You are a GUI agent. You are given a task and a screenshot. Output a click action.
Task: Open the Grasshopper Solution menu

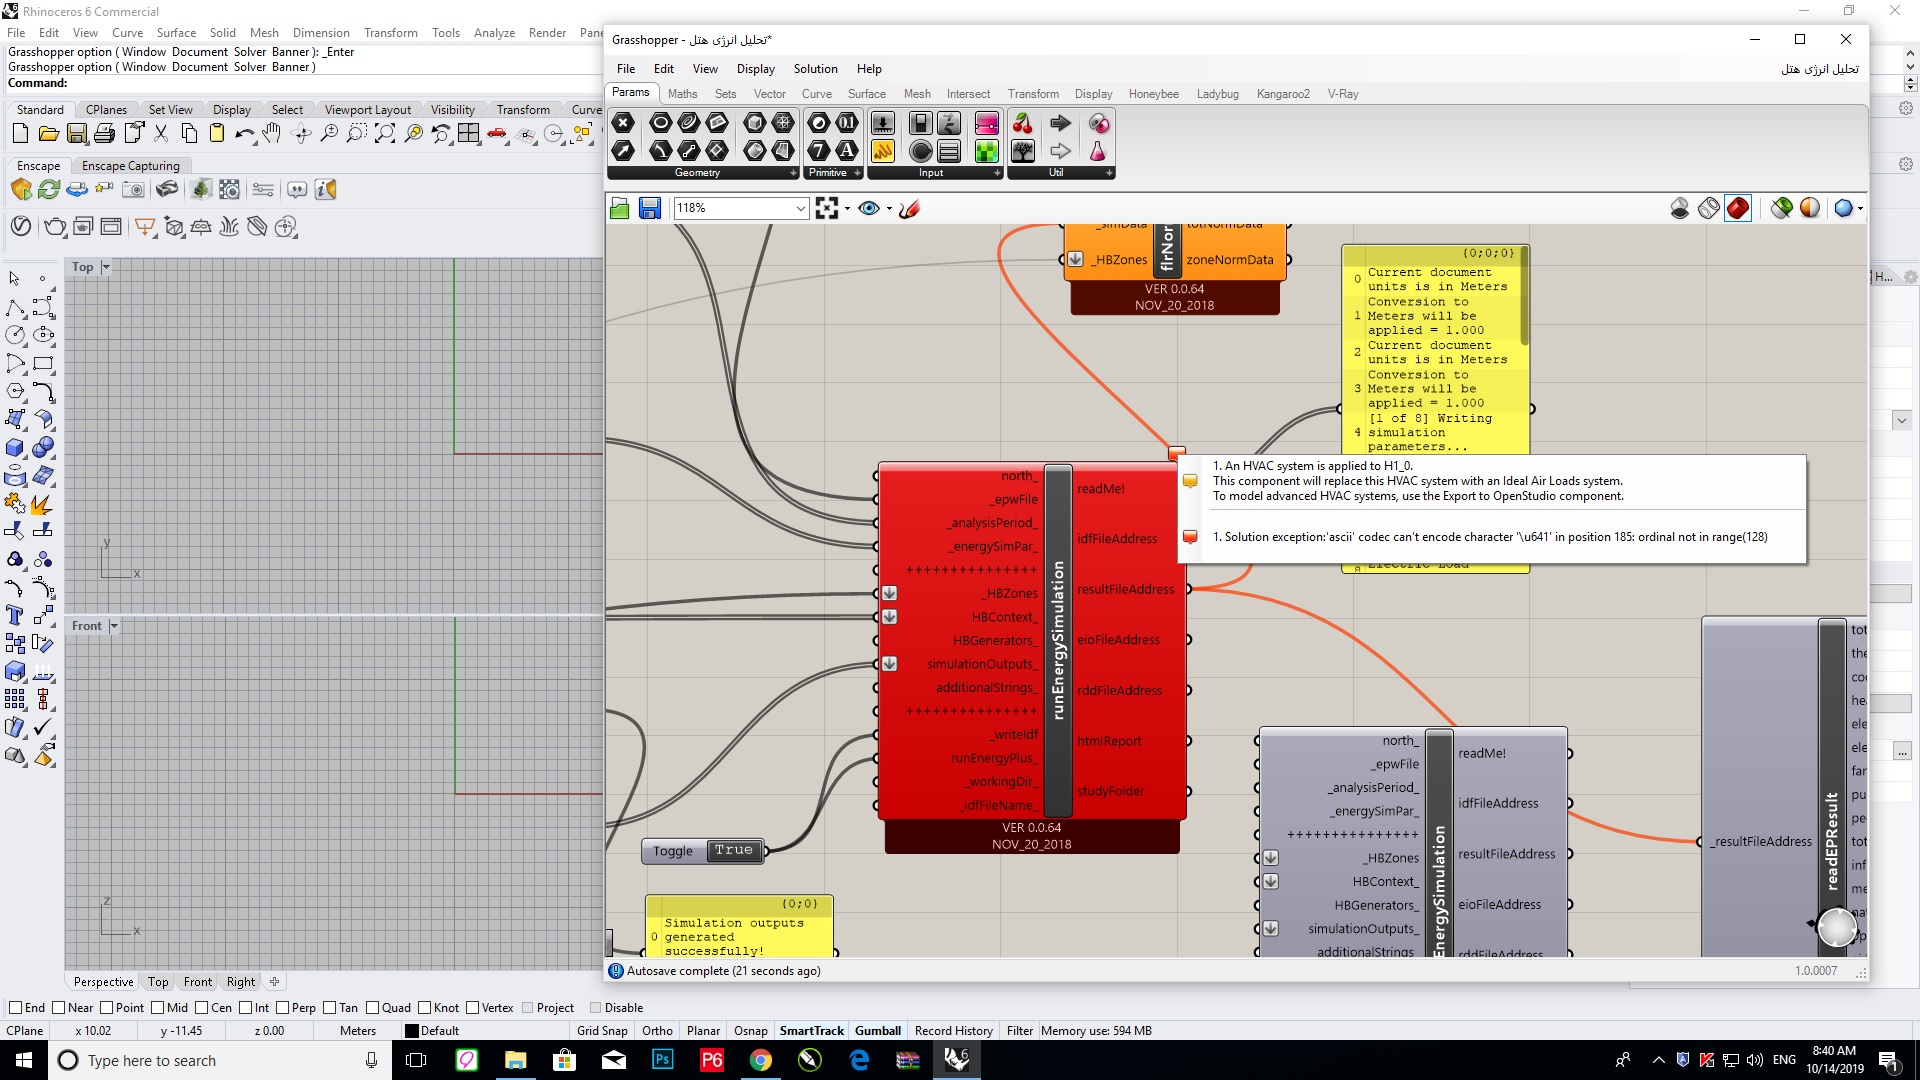point(815,69)
